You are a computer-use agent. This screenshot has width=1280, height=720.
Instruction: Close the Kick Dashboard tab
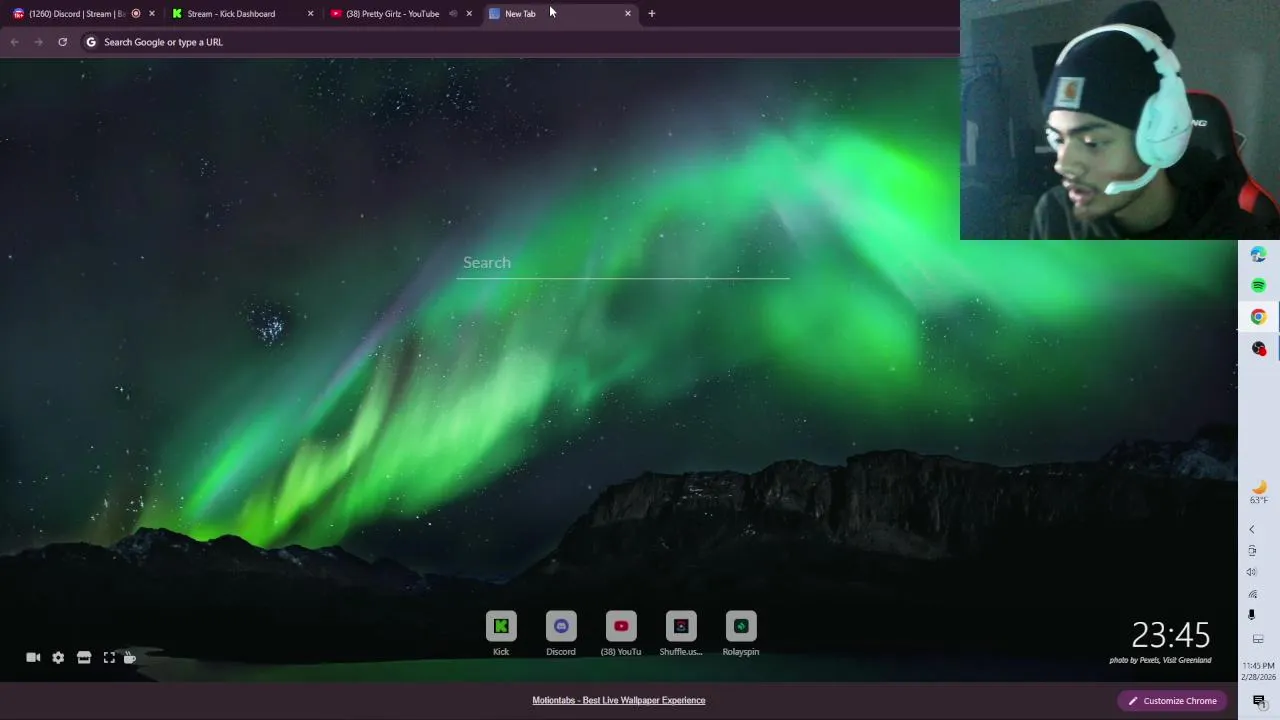[x=310, y=13]
